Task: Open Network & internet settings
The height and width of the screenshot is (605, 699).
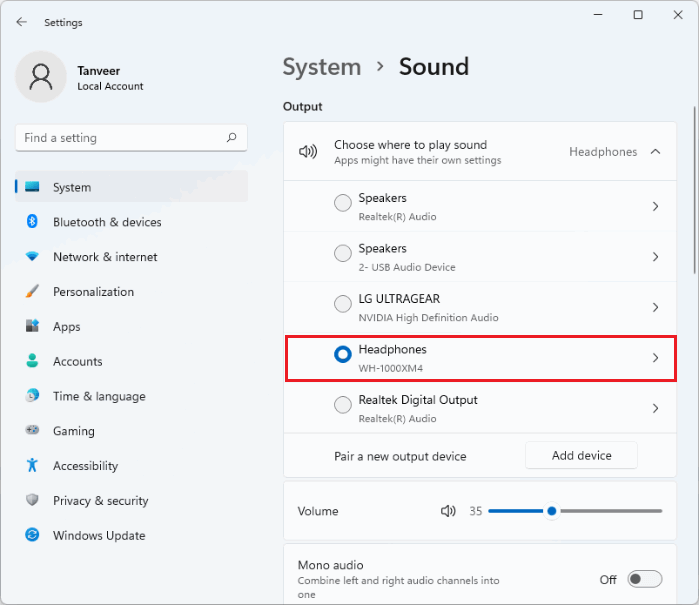Action: (x=132, y=256)
